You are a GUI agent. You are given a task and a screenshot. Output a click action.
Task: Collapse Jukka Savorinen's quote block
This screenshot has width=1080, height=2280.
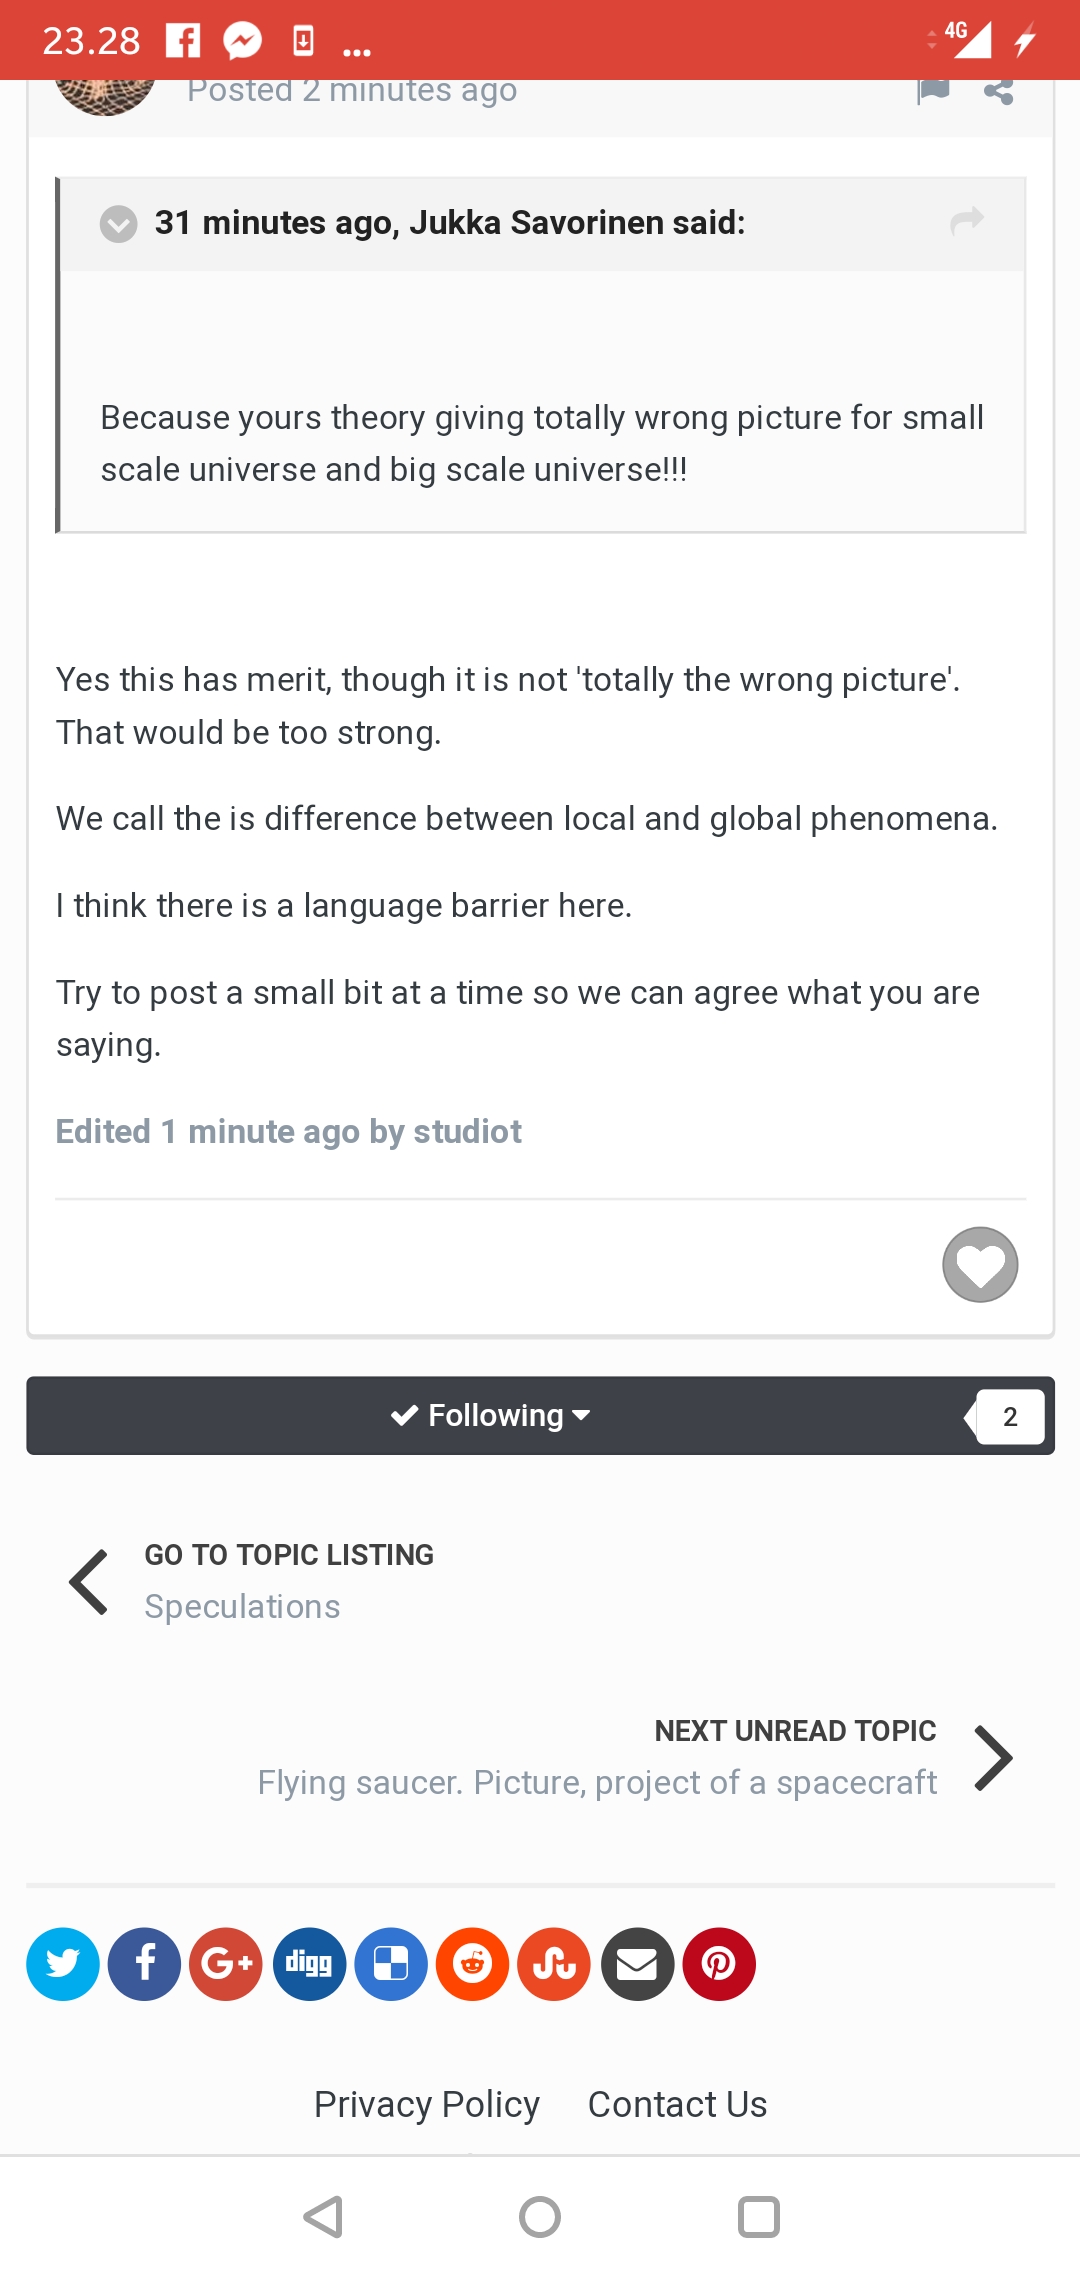pos(118,224)
